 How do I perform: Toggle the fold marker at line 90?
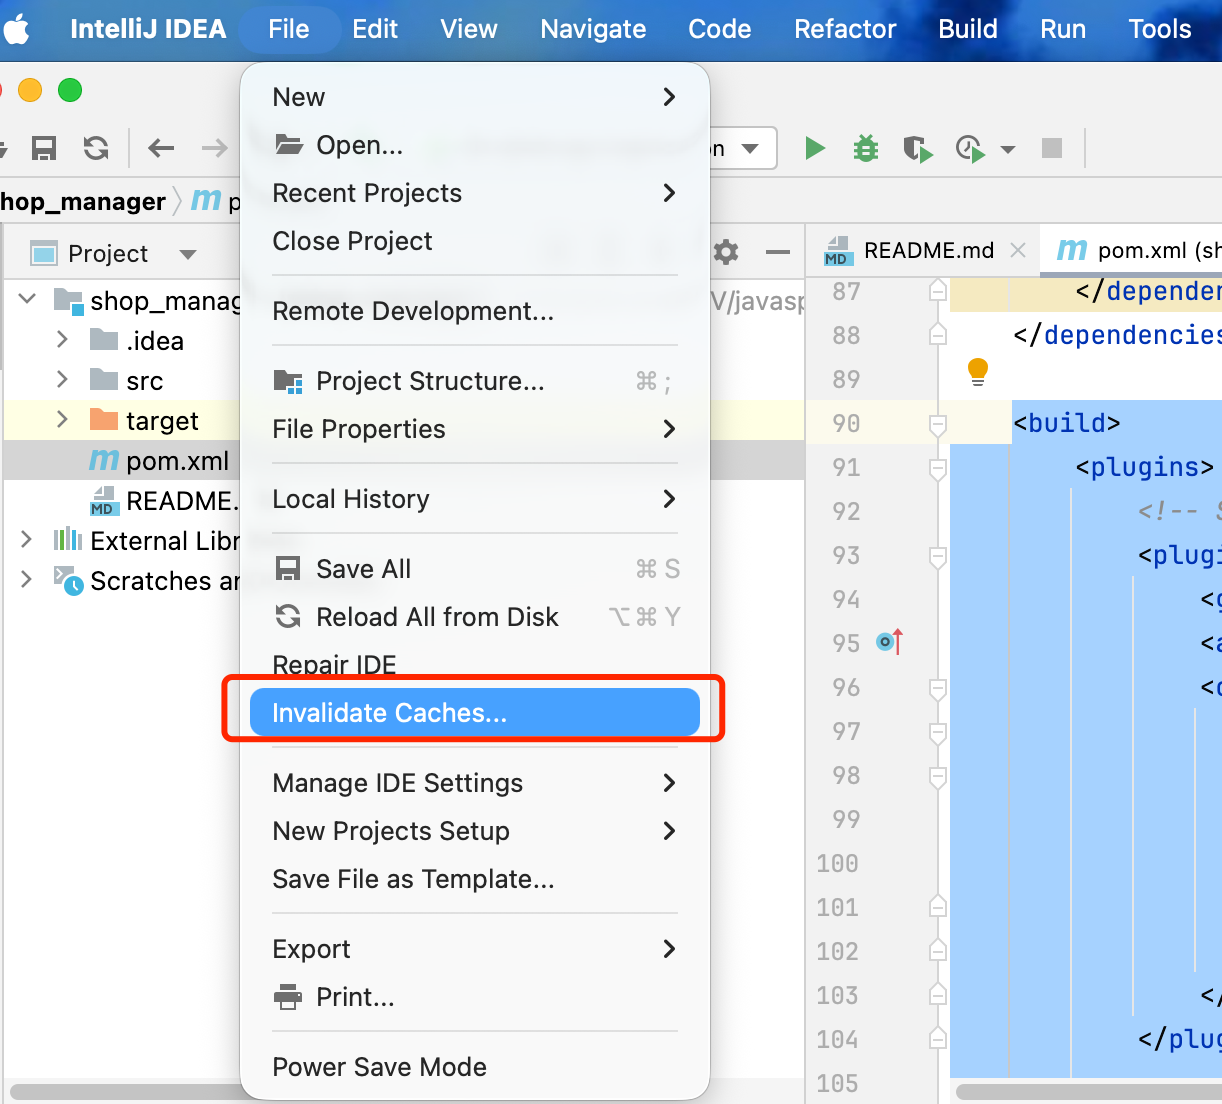[x=937, y=424]
